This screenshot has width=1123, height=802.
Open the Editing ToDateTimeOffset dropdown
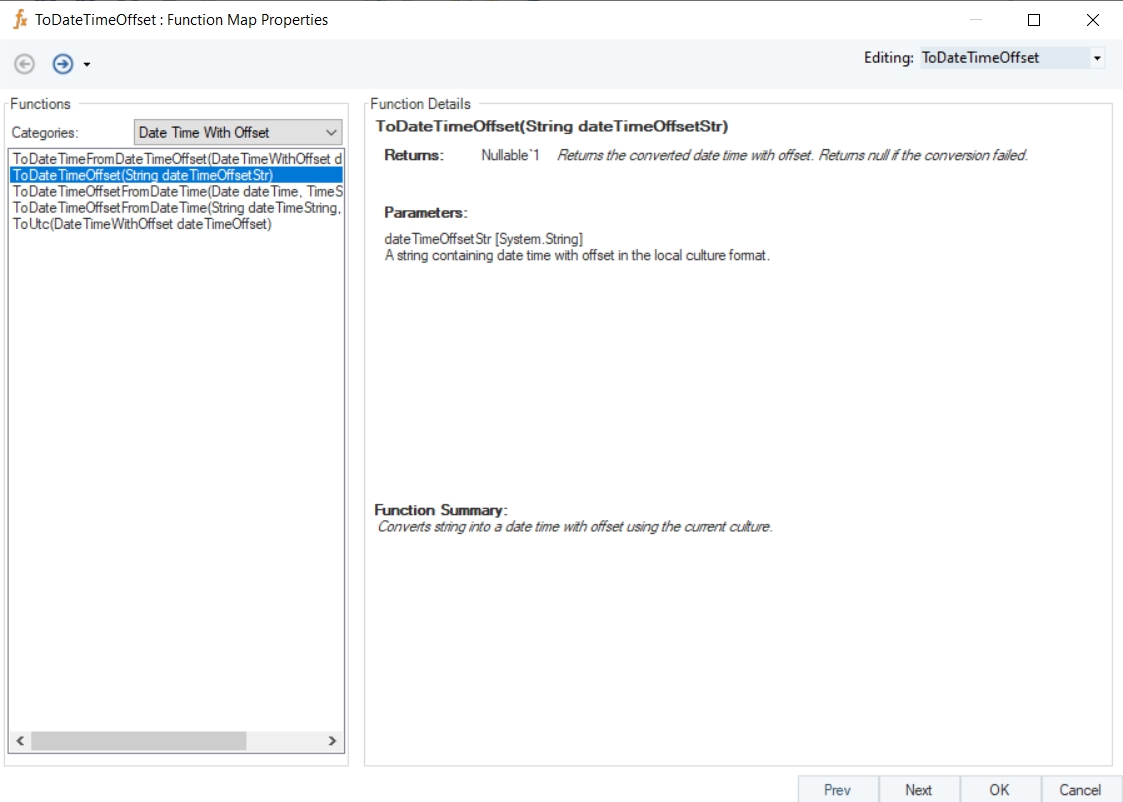click(1097, 58)
